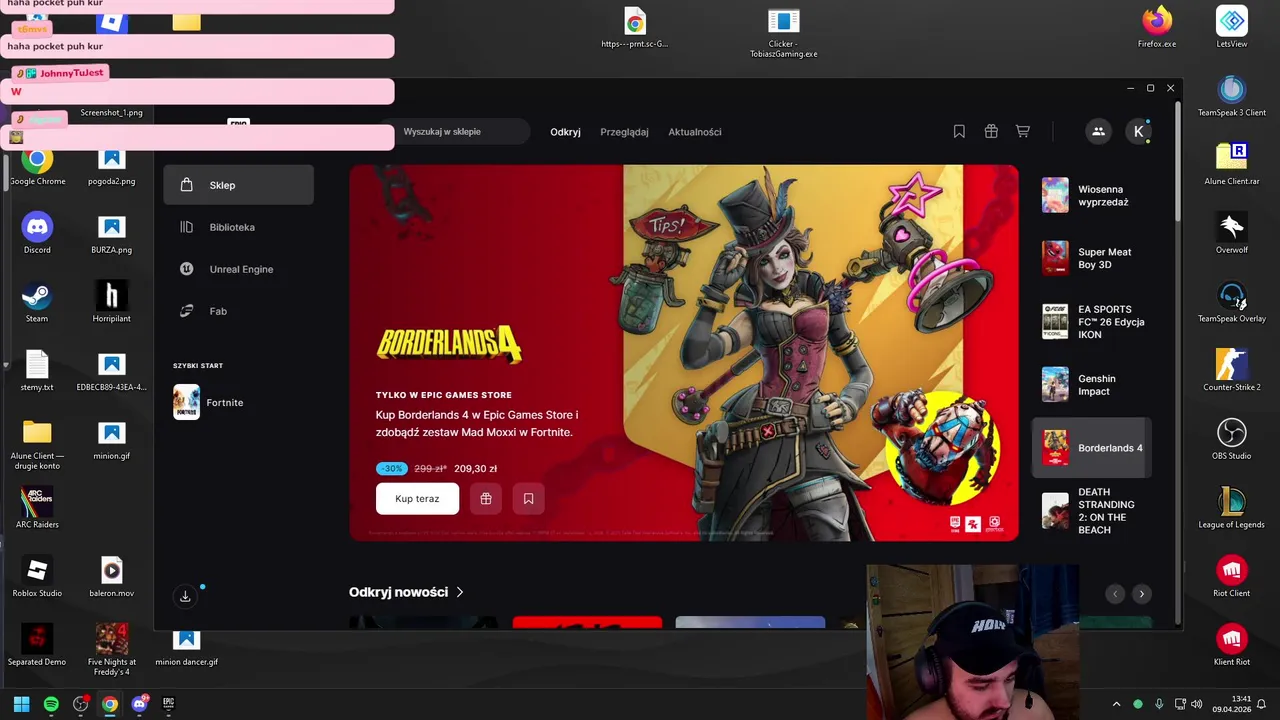Screen dimensions: 1280x720
Task: Open the shopping cart in Epic header
Action: coord(1023,131)
